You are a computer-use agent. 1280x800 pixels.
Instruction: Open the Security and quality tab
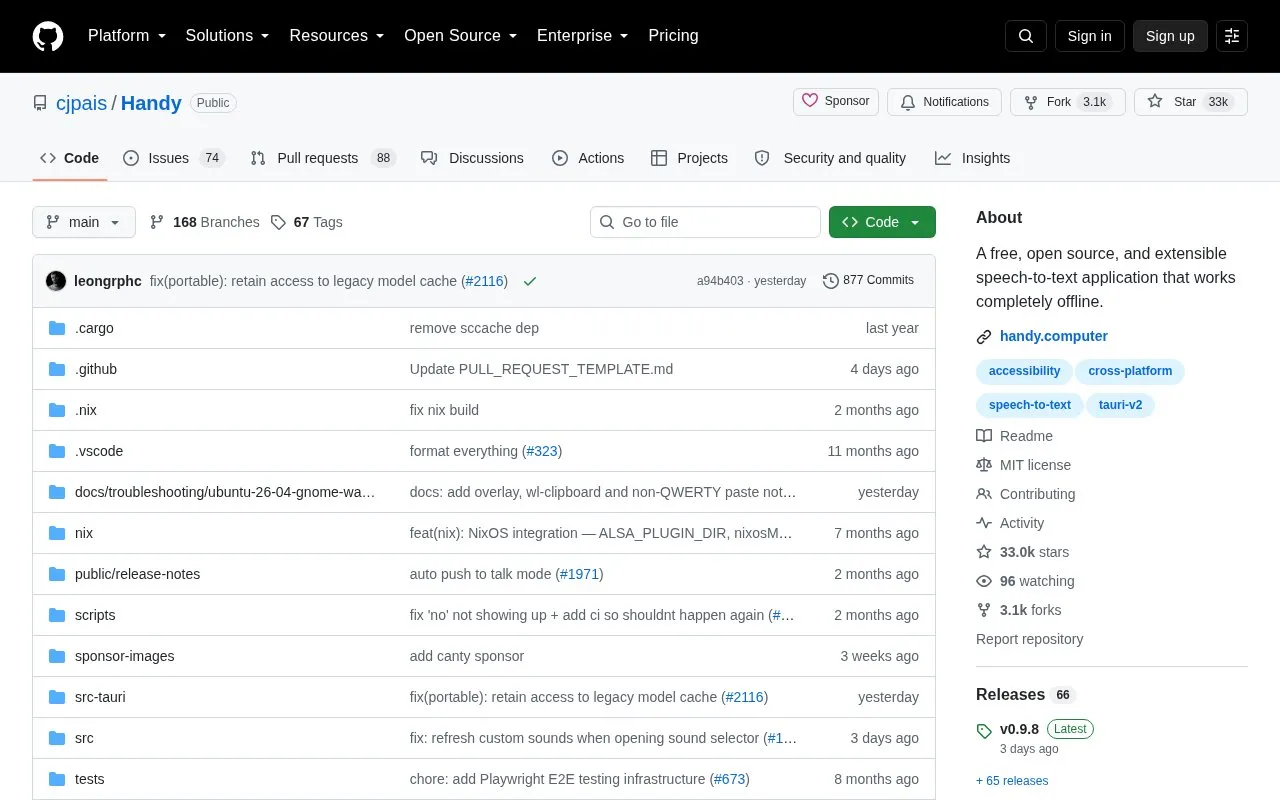click(x=830, y=158)
